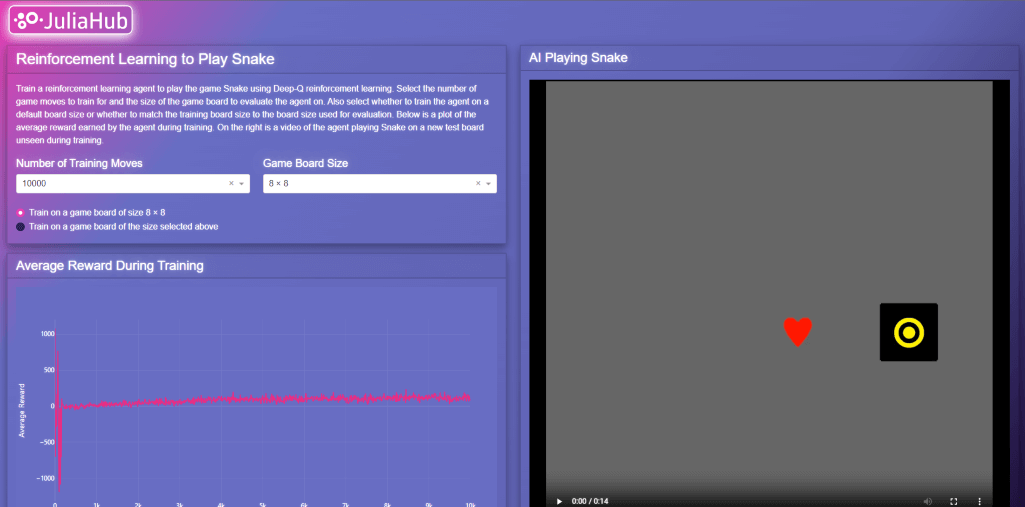Image resolution: width=1025 pixels, height=507 pixels.
Task: Mute the Snake video audio
Action: (927, 501)
